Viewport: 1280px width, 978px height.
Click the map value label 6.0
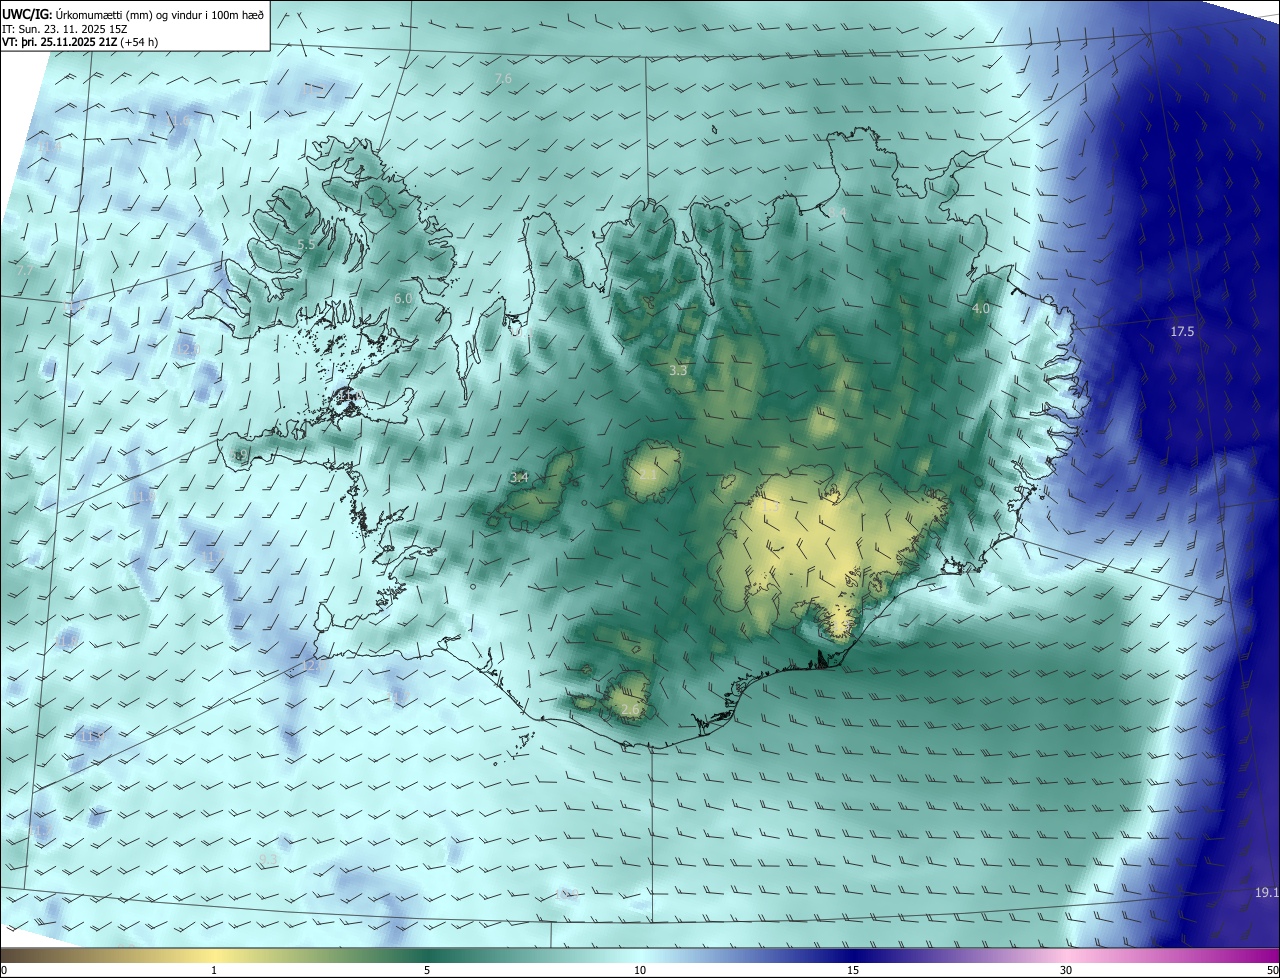tap(403, 299)
